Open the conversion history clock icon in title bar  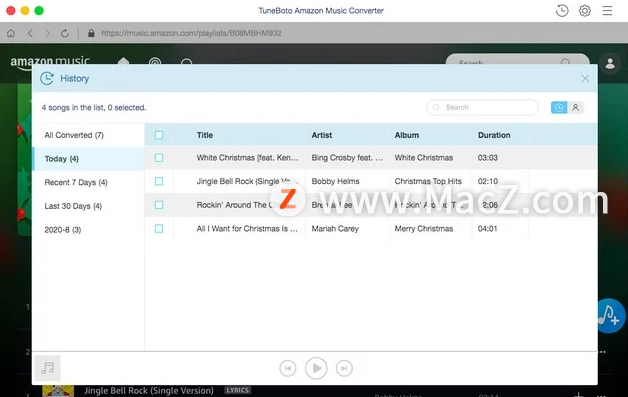(x=562, y=11)
